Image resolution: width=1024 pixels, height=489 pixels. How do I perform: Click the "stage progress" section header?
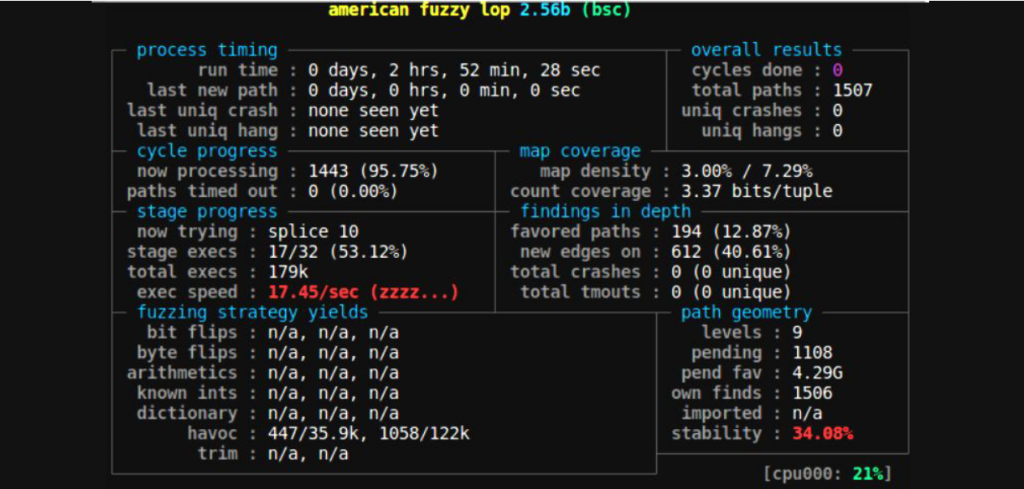coord(207,211)
